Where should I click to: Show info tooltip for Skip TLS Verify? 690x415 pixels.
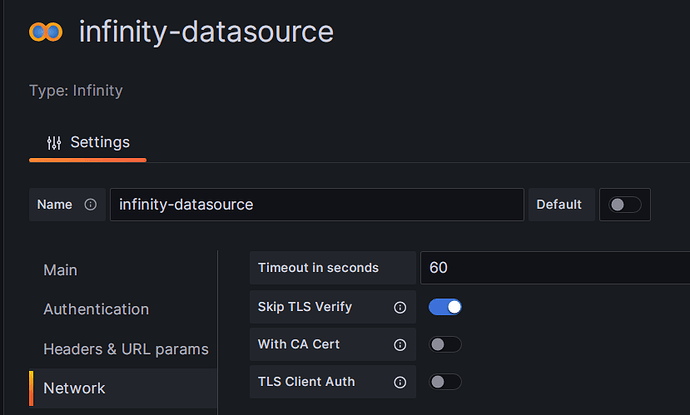pyautogui.click(x=400, y=307)
